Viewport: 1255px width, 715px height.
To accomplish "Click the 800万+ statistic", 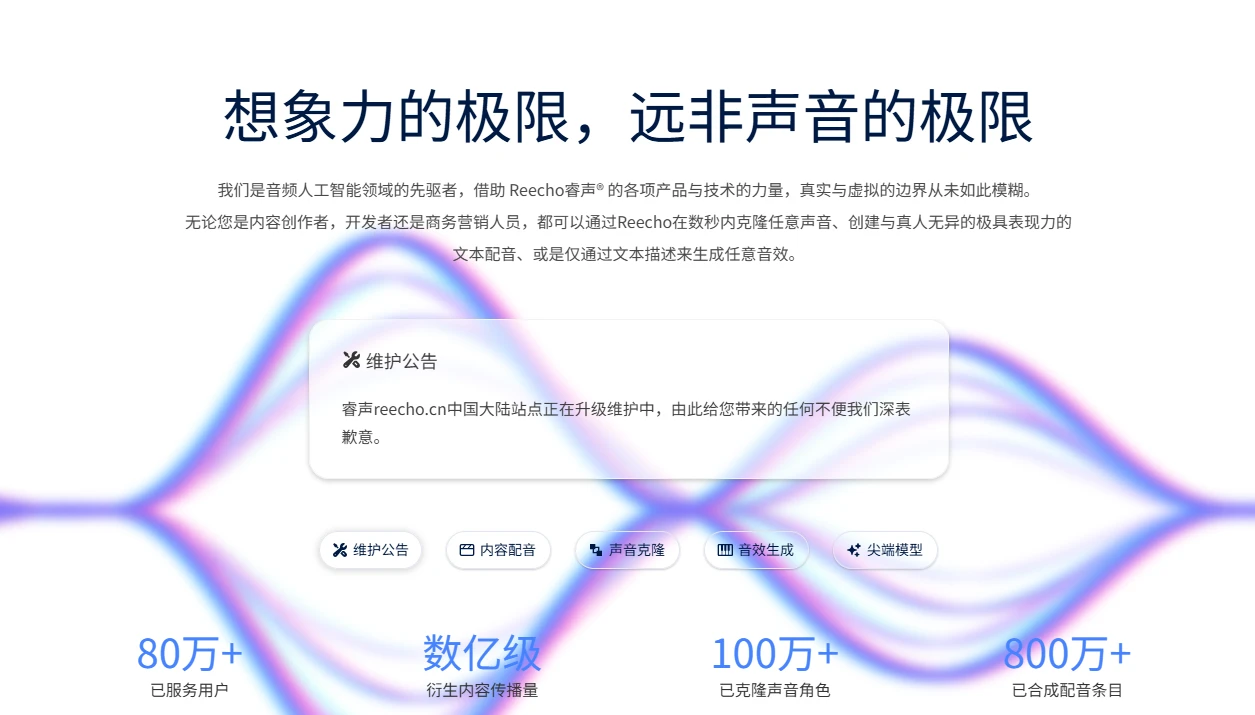I will click(x=1067, y=654).
